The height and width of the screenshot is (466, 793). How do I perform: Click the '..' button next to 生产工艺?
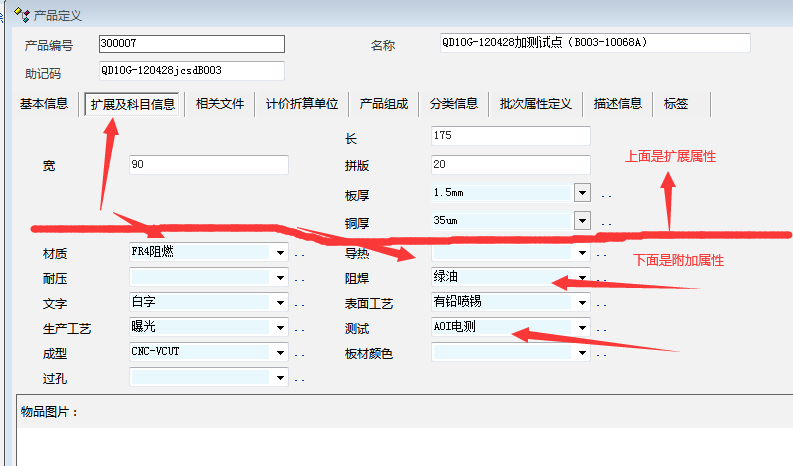pos(299,329)
